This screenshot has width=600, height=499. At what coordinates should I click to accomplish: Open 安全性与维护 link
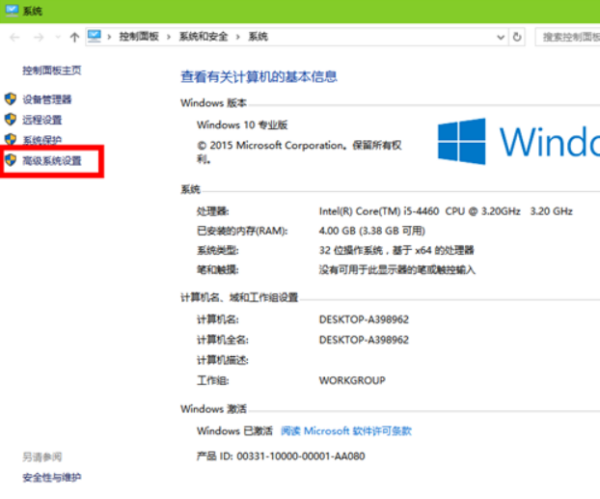point(52,477)
